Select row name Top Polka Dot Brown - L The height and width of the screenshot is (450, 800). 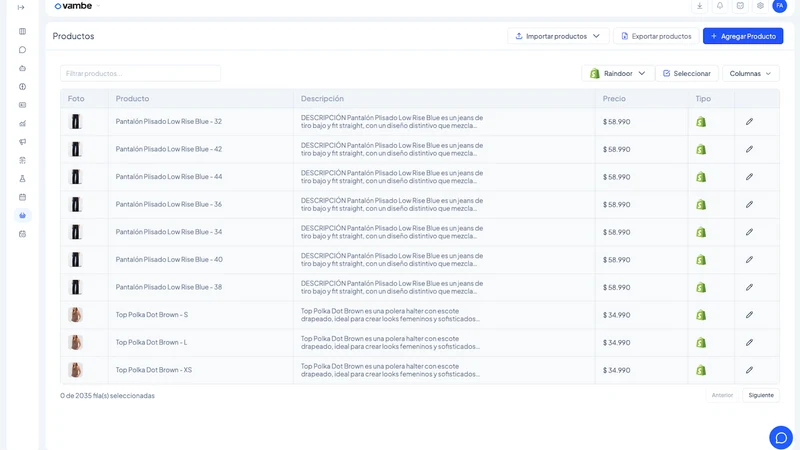[x=151, y=342]
